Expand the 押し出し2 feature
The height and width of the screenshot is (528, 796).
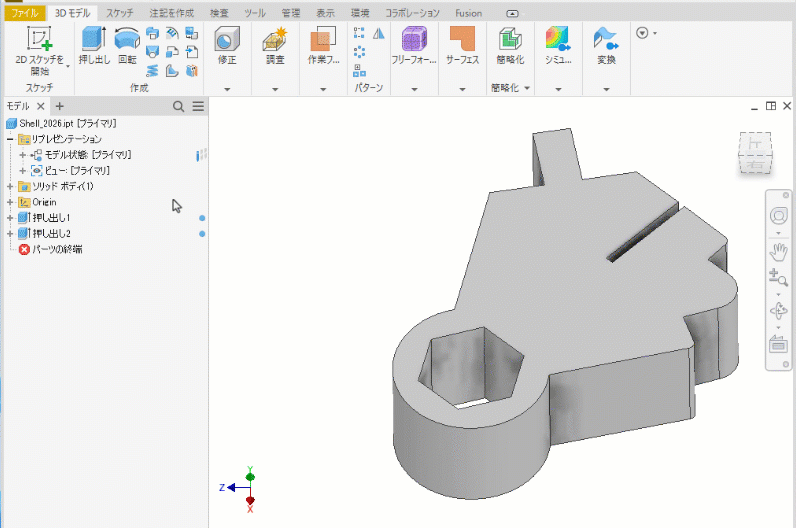pos(10,234)
